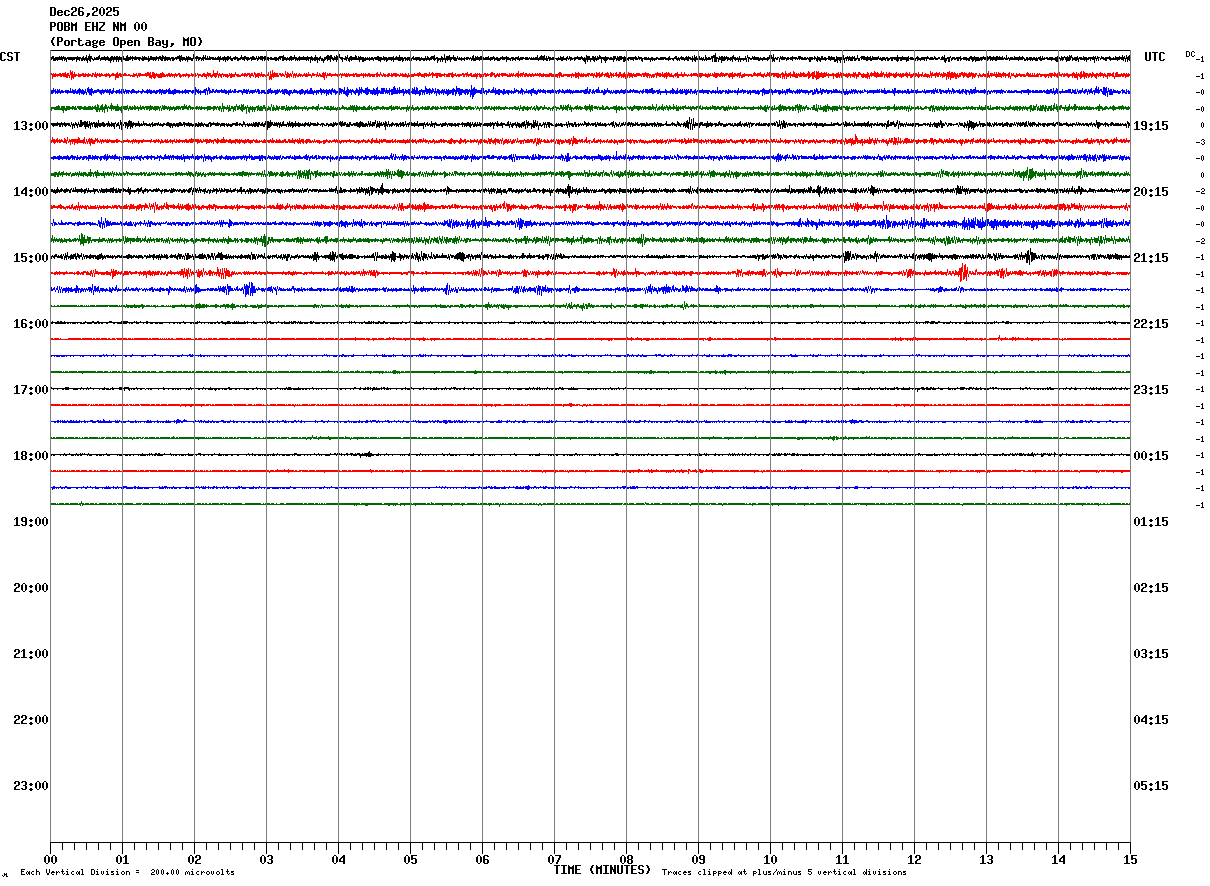Select minute 12 on the time axis

click(x=914, y=860)
